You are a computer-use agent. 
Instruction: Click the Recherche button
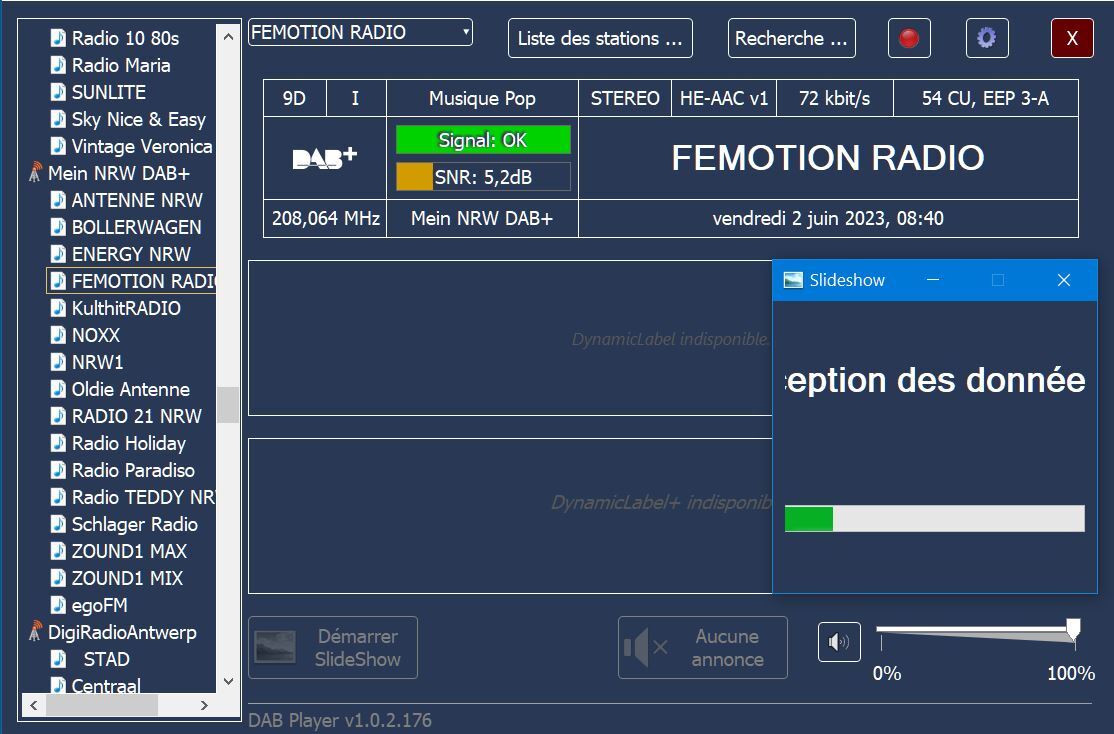tap(791, 38)
